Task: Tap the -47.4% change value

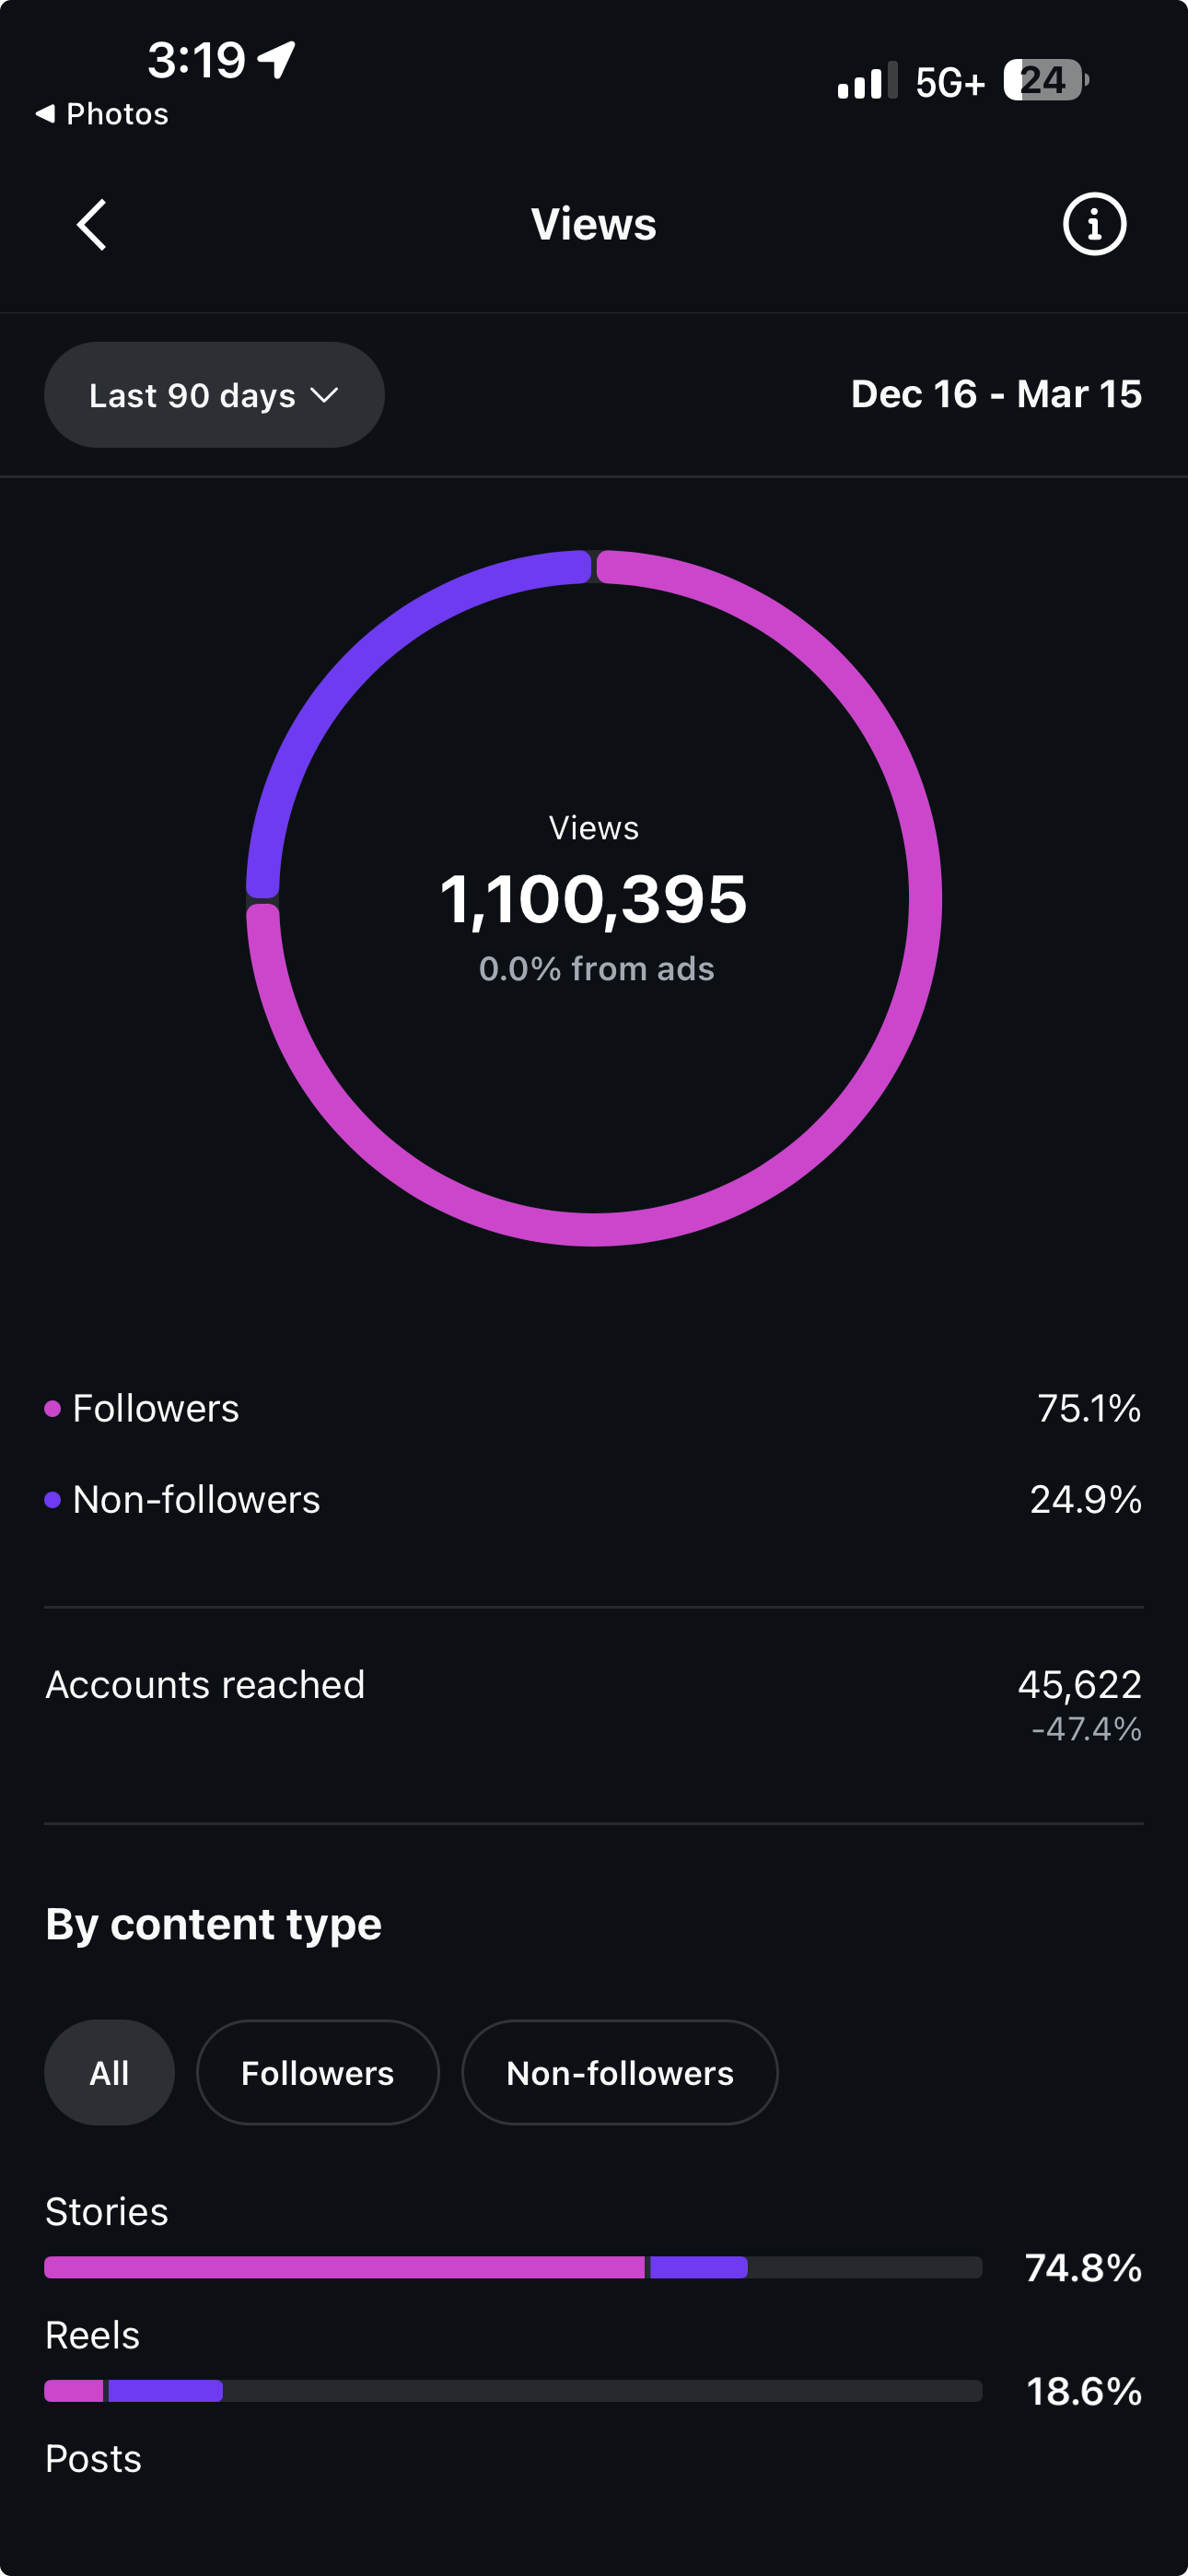Action: pyautogui.click(x=1086, y=1729)
